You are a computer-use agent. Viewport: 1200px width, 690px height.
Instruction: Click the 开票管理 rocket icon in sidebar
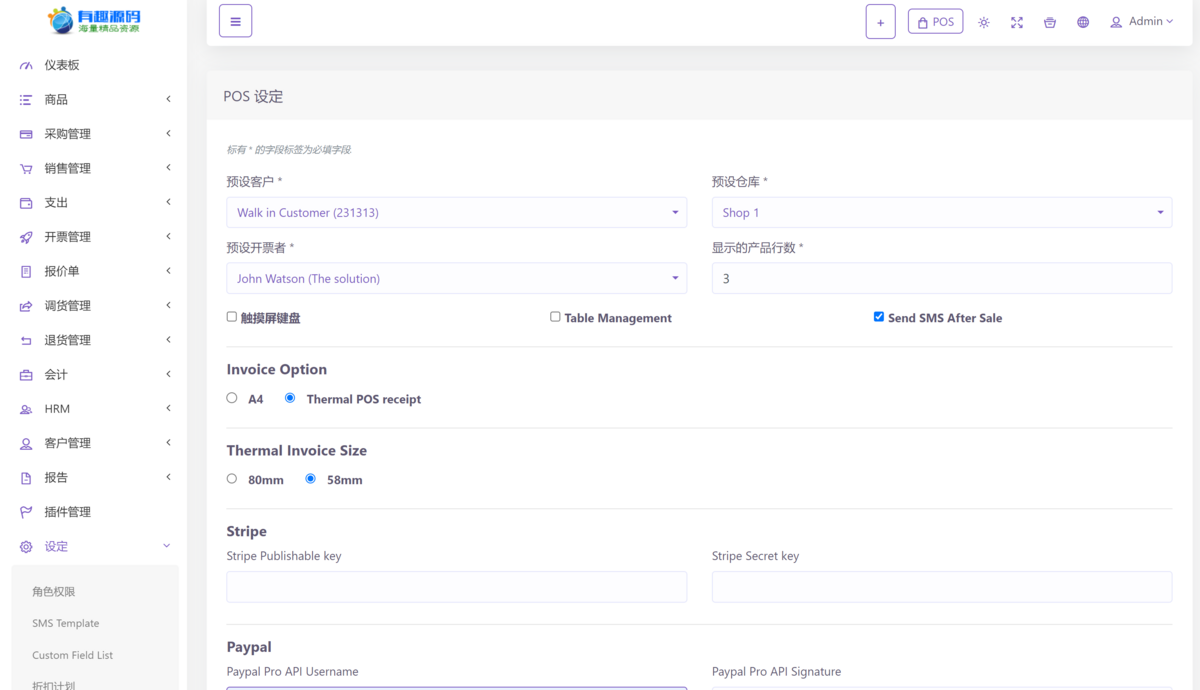pyautogui.click(x=26, y=238)
